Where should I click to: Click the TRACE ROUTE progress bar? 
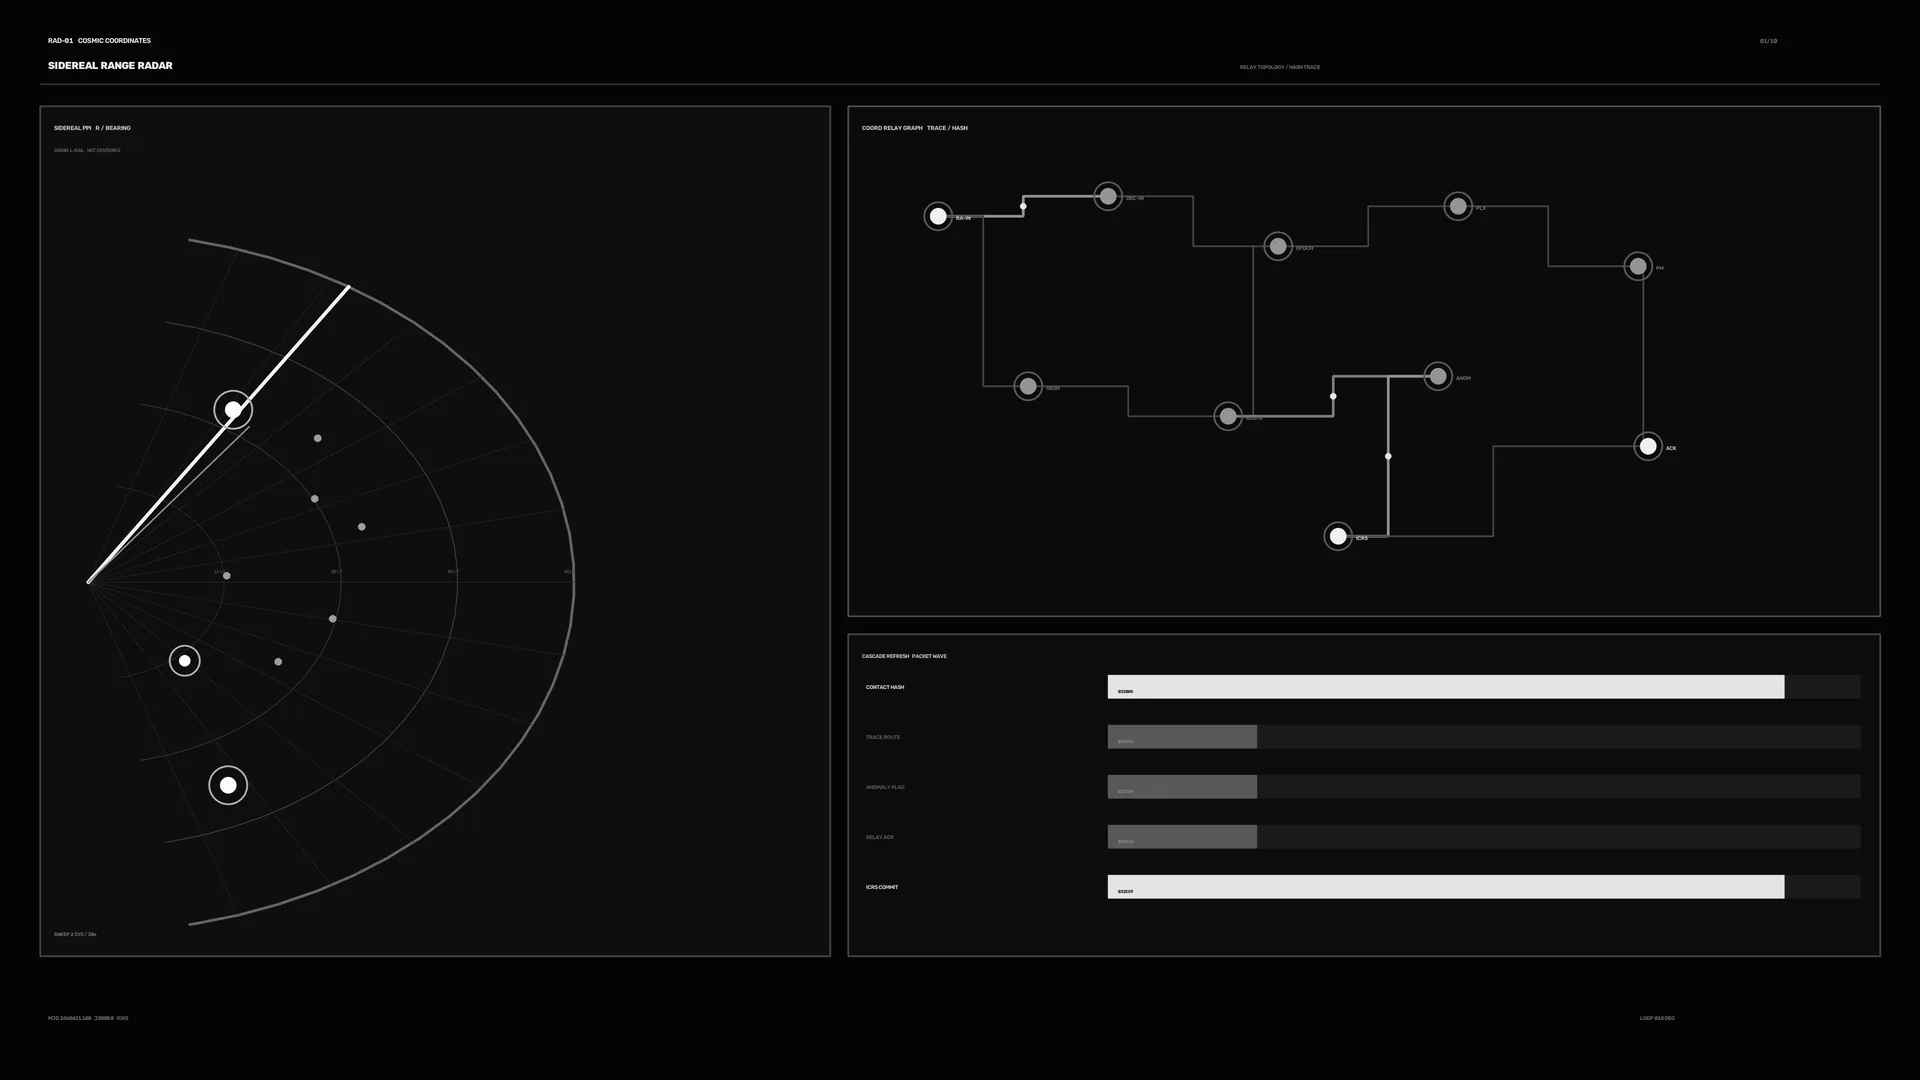[1484, 737]
